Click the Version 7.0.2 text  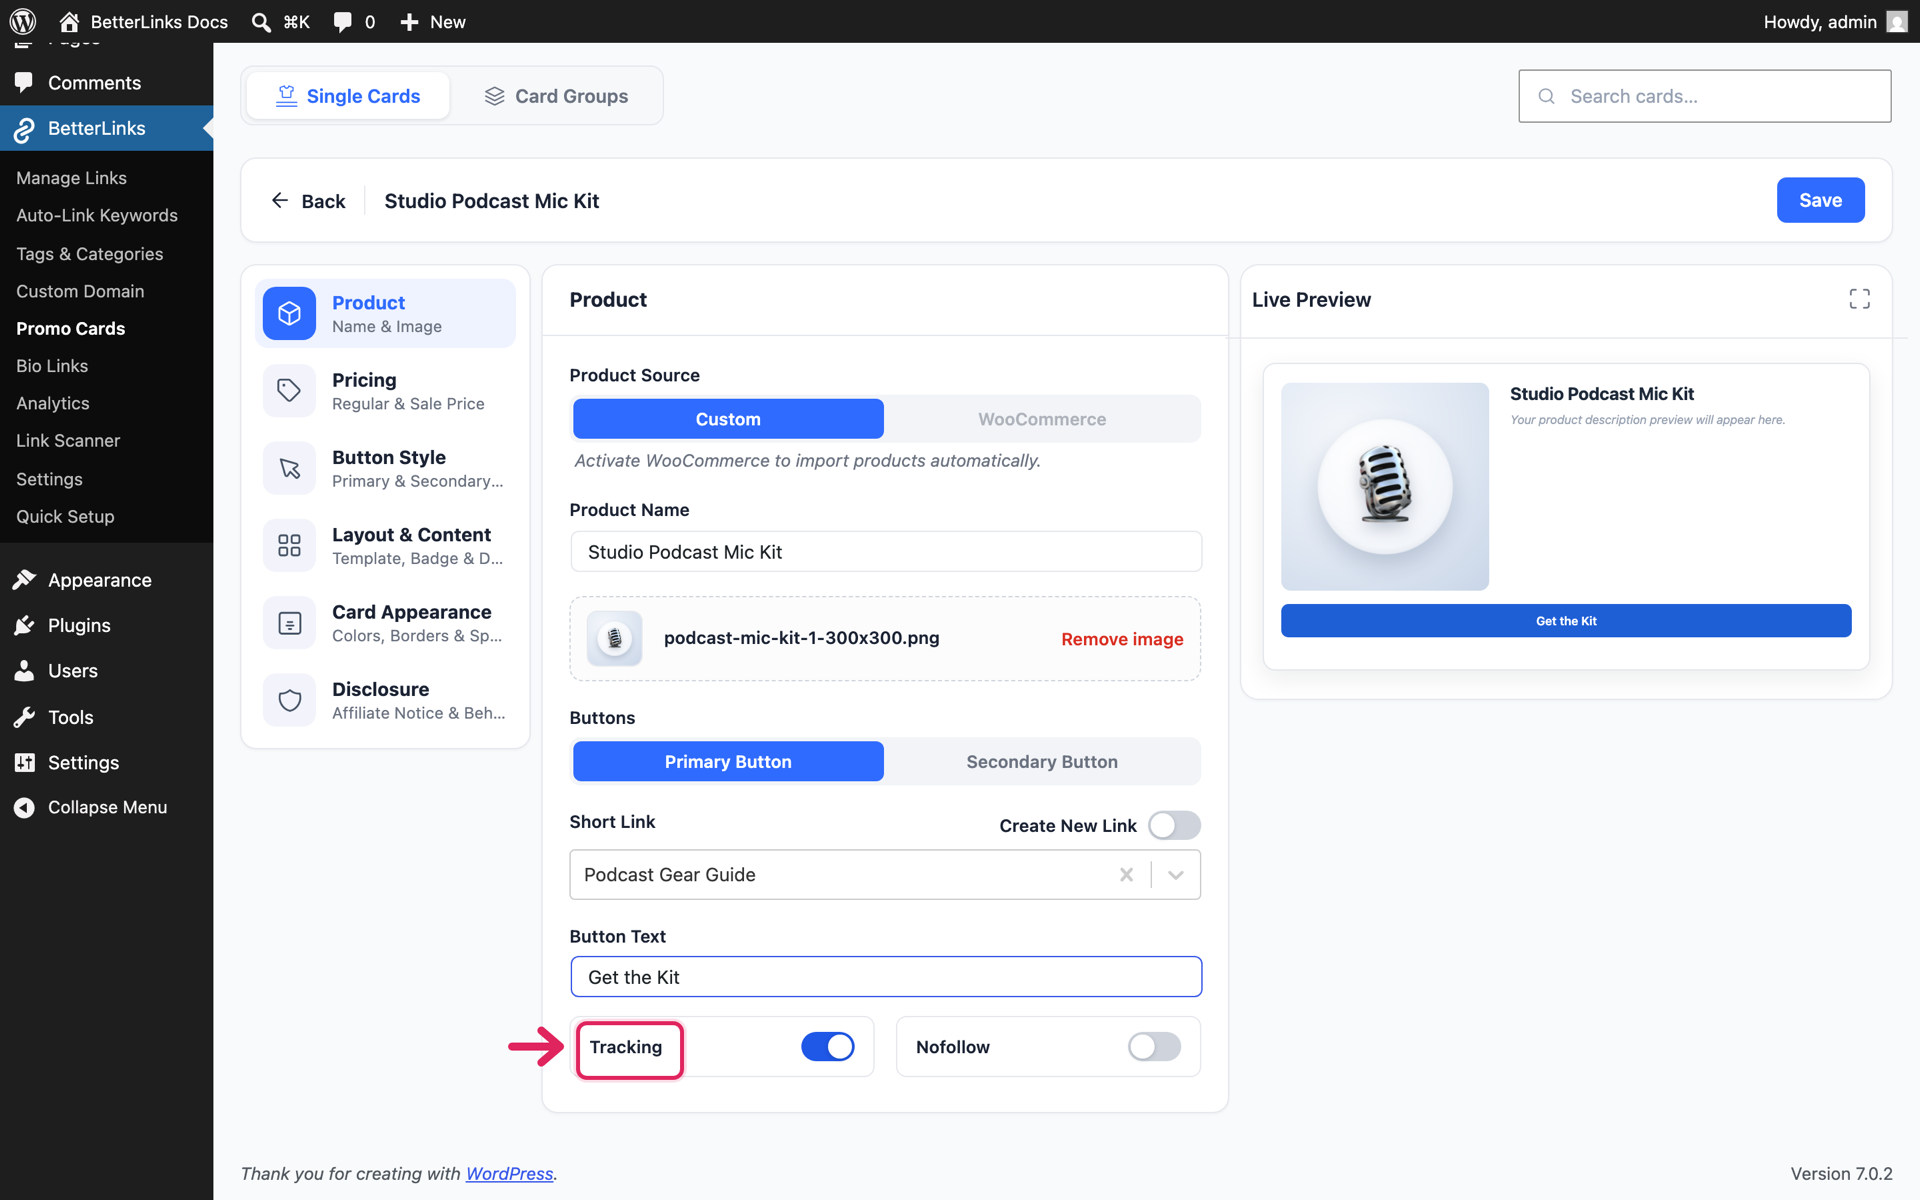pos(1841,1173)
